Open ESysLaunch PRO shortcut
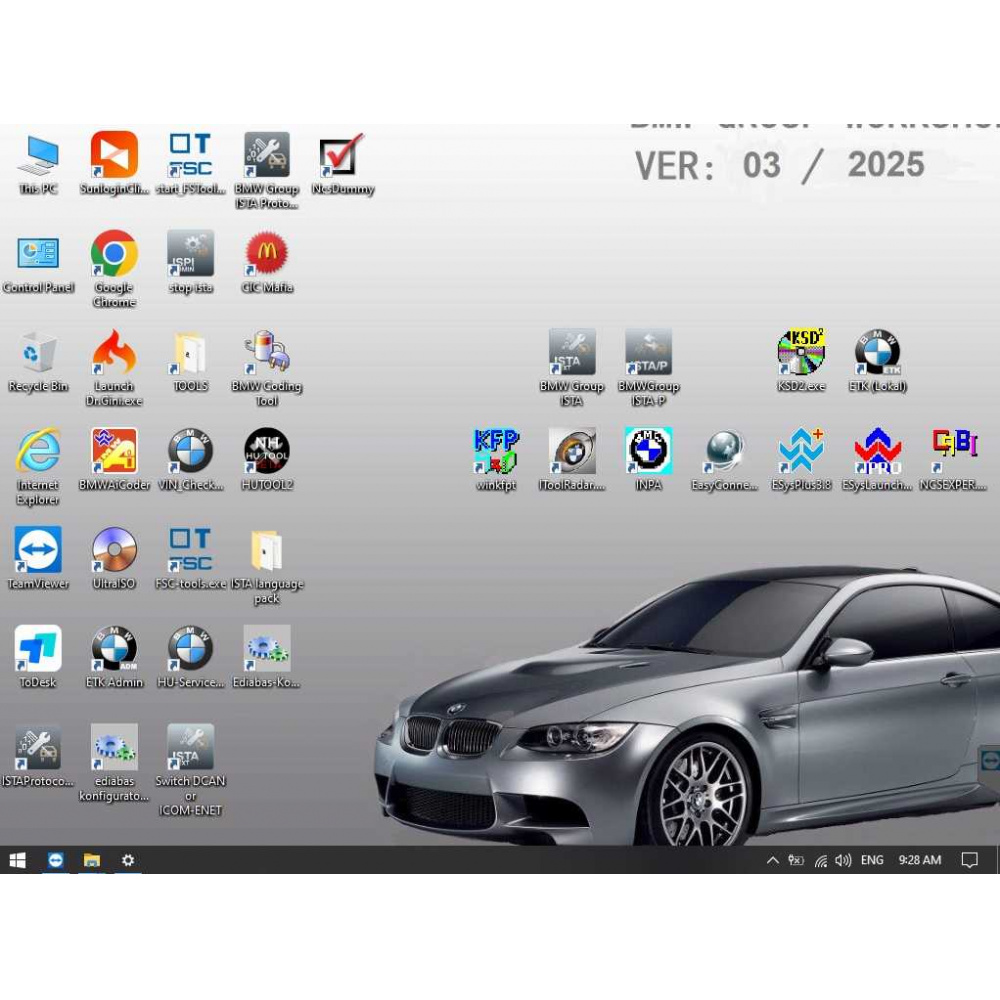This screenshot has height=1000, width=1000. click(878, 460)
